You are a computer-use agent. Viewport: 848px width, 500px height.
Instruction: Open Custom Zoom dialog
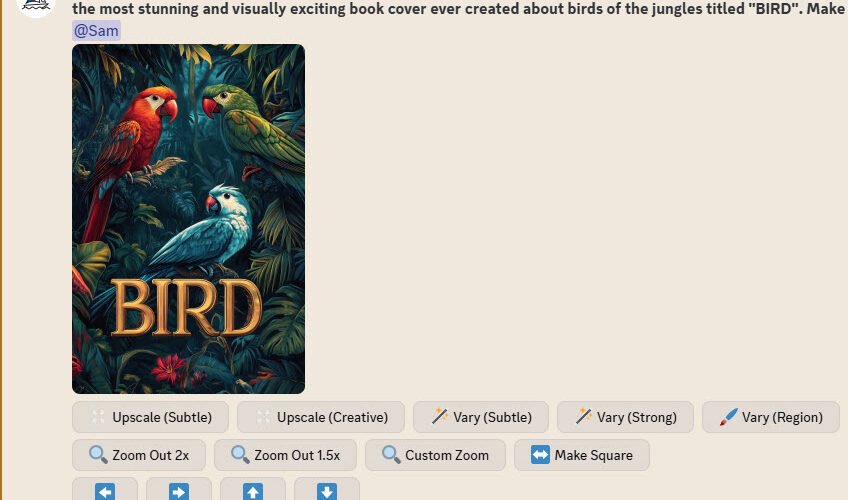(435, 455)
